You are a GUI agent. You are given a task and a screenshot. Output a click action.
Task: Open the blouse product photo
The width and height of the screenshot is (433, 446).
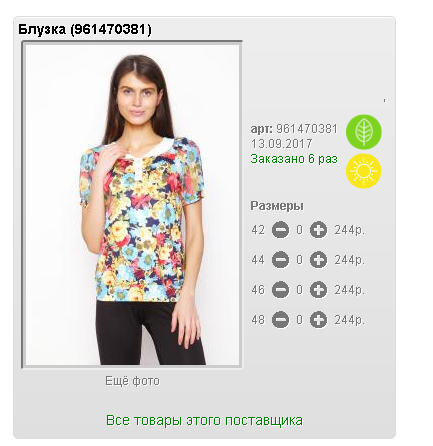coord(132,205)
